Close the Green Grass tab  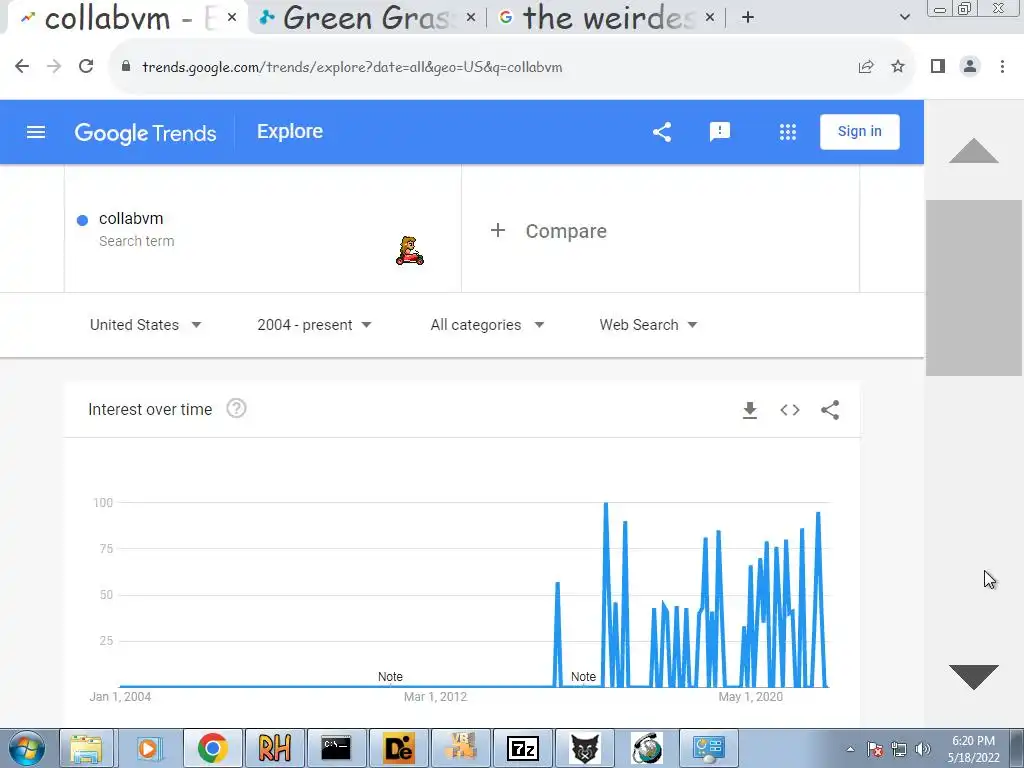(x=471, y=18)
